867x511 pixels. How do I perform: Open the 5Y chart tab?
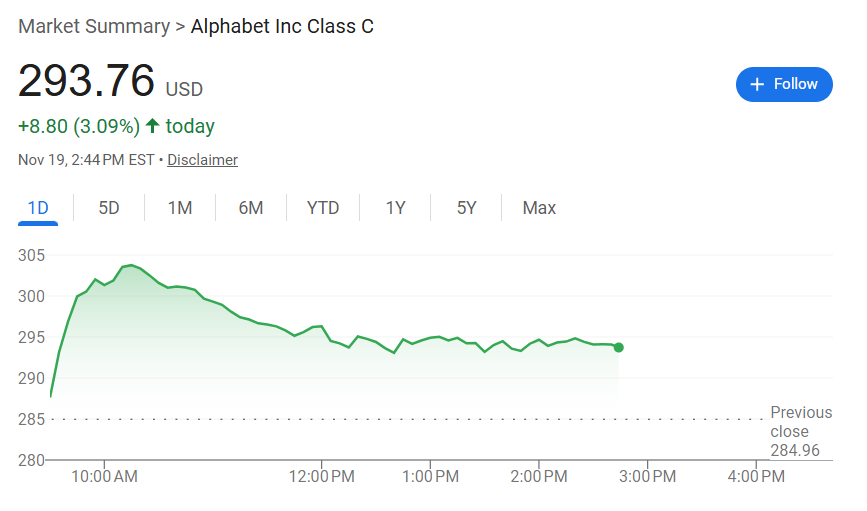(467, 208)
